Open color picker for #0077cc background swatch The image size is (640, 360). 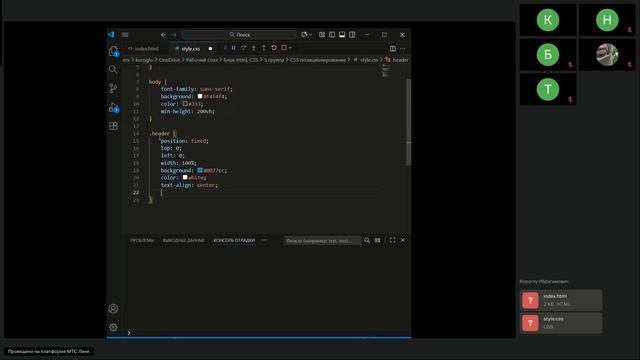tap(200, 170)
